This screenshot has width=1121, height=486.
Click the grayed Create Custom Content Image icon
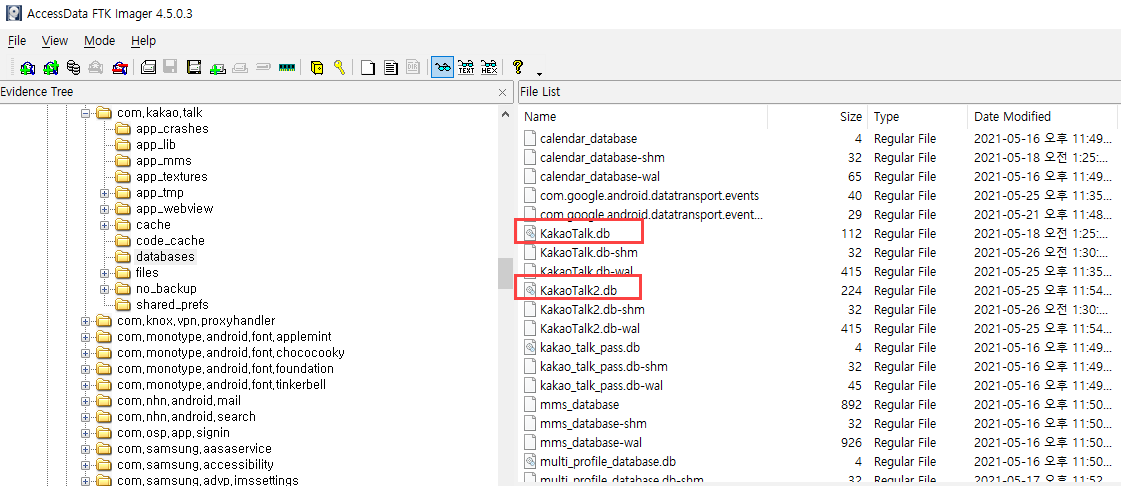(x=241, y=68)
